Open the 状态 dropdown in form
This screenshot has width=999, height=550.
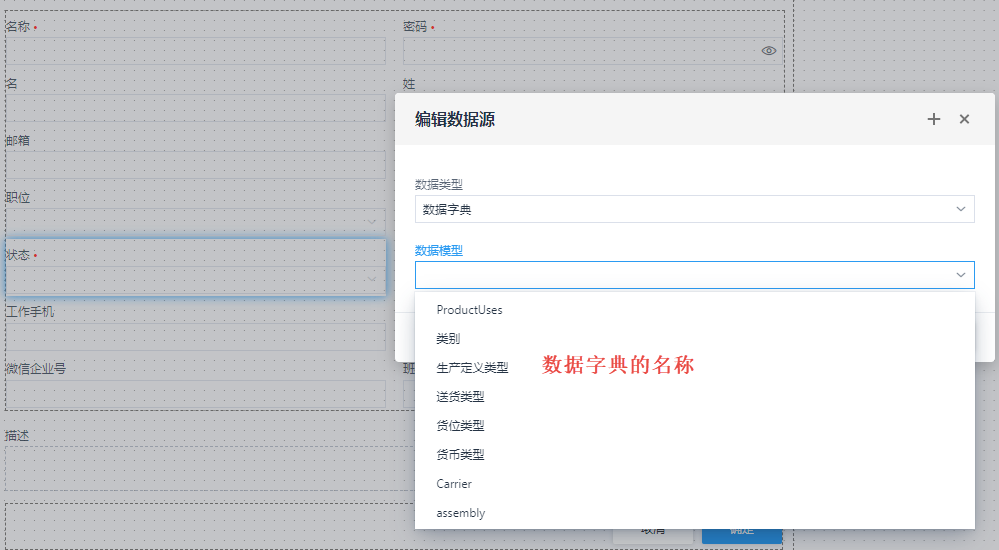click(x=196, y=279)
